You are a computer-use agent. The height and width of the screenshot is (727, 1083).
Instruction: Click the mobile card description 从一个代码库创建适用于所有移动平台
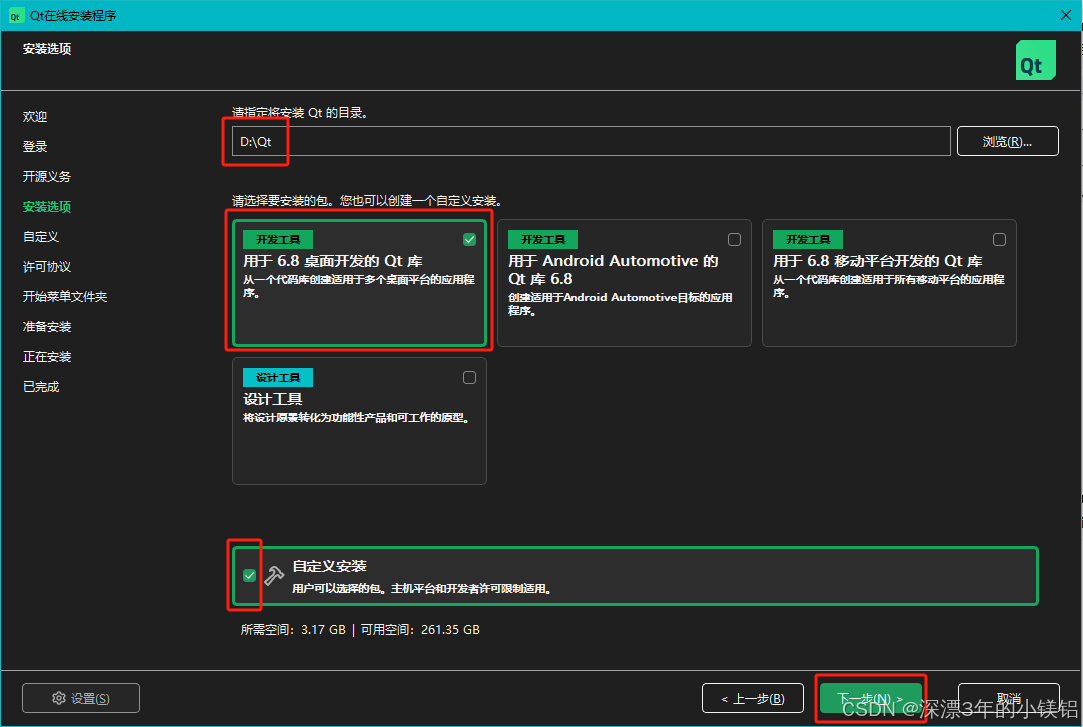(889, 286)
